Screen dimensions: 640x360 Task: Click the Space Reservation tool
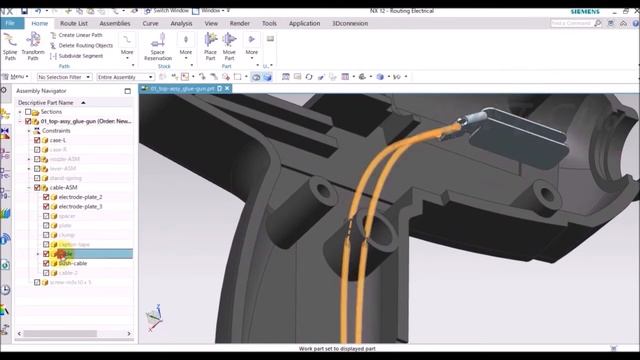(x=158, y=47)
